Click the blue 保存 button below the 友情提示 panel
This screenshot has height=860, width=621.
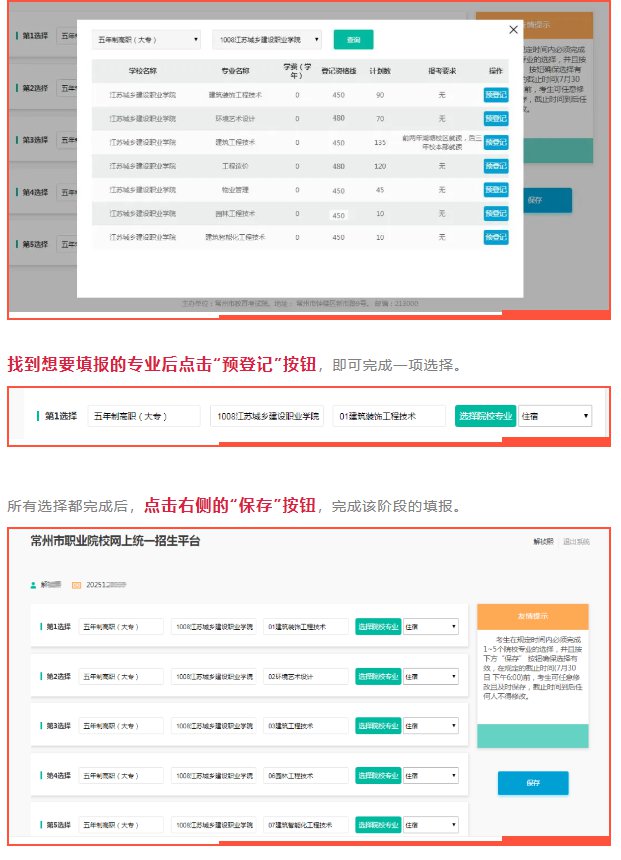(533, 783)
